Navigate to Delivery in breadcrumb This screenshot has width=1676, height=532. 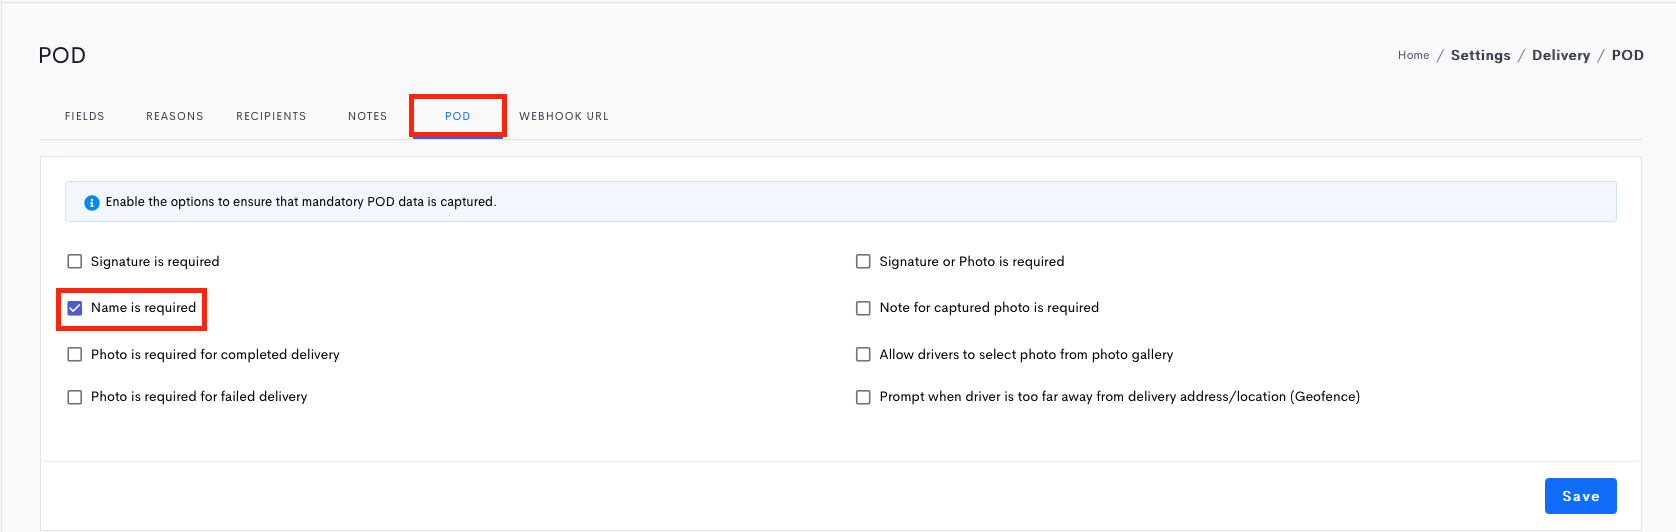[1561, 56]
